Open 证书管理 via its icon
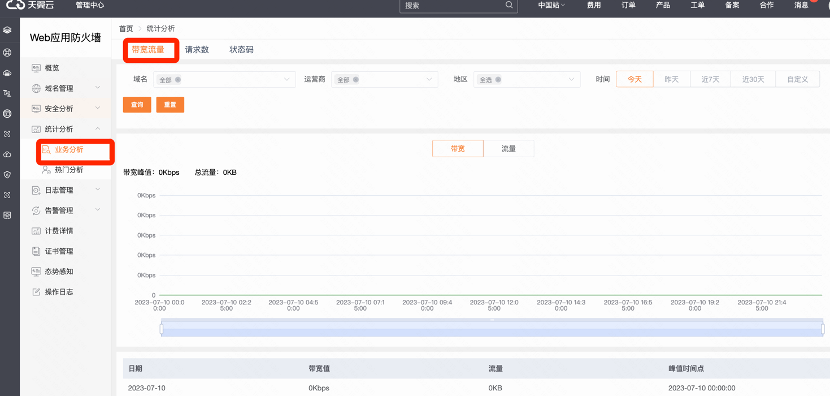This screenshot has height=396, width=830. 36,251
